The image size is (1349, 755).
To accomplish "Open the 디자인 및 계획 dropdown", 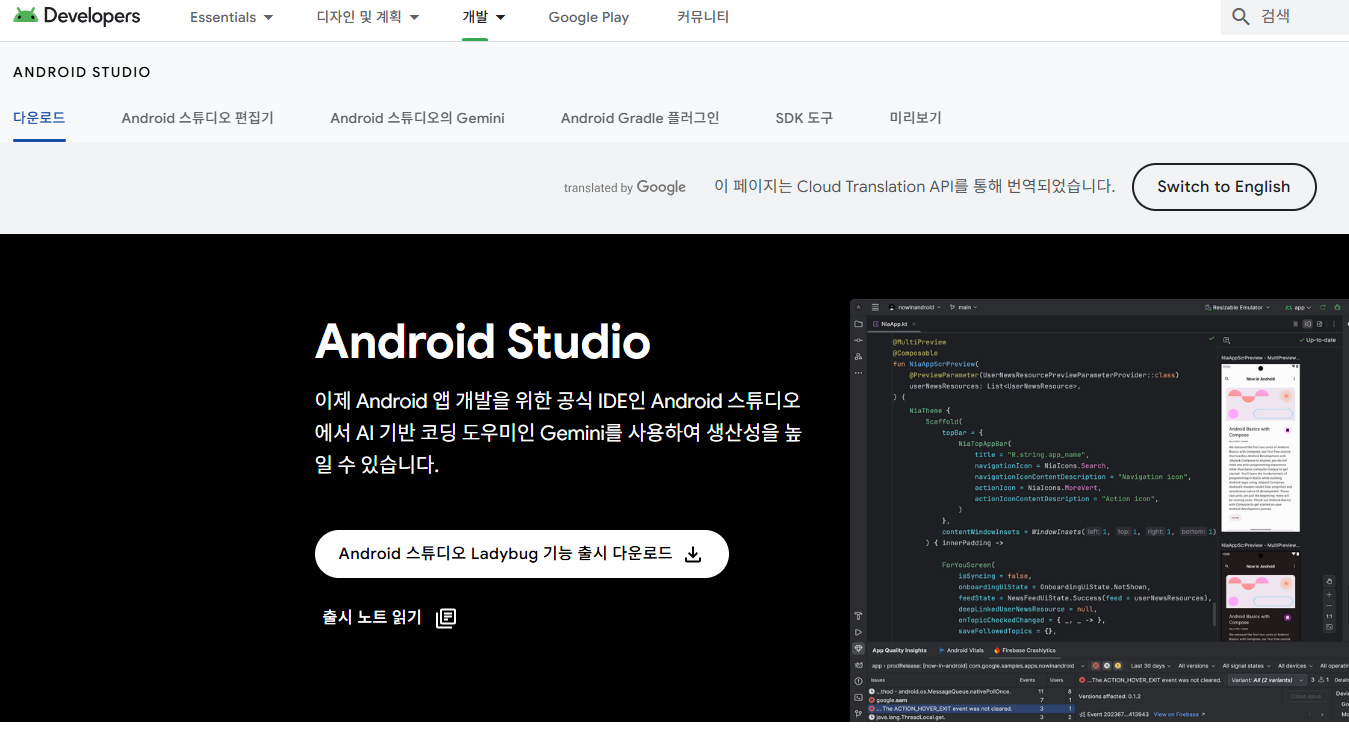I will pyautogui.click(x=368, y=18).
